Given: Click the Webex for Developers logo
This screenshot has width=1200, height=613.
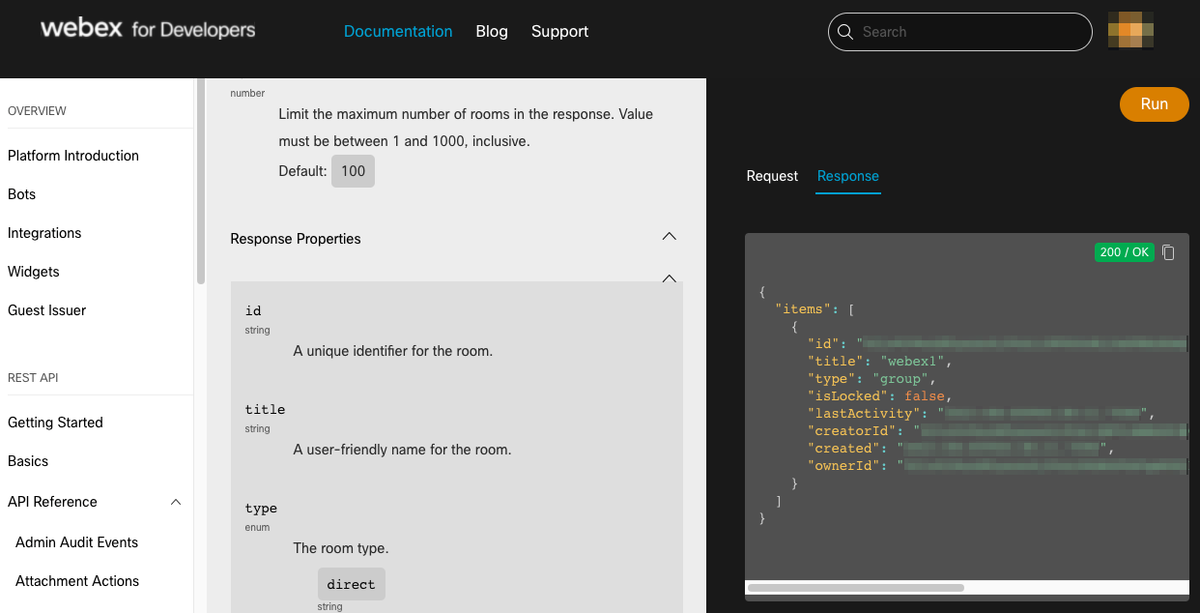Looking at the screenshot, I should tap(148, 30).
